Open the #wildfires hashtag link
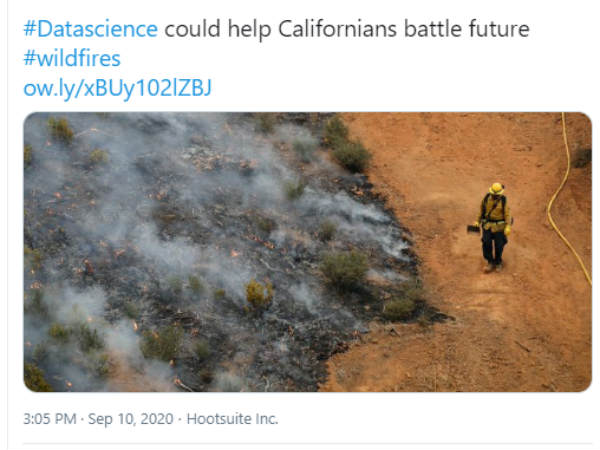Screen dimensions: 600x450 72,58
